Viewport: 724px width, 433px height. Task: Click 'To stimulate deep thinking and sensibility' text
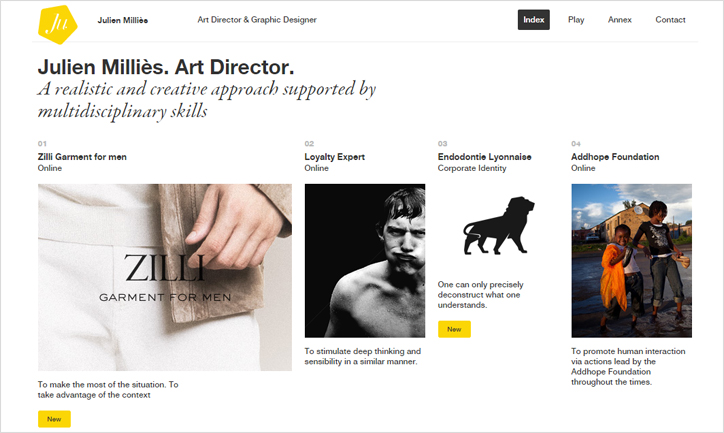362,356
